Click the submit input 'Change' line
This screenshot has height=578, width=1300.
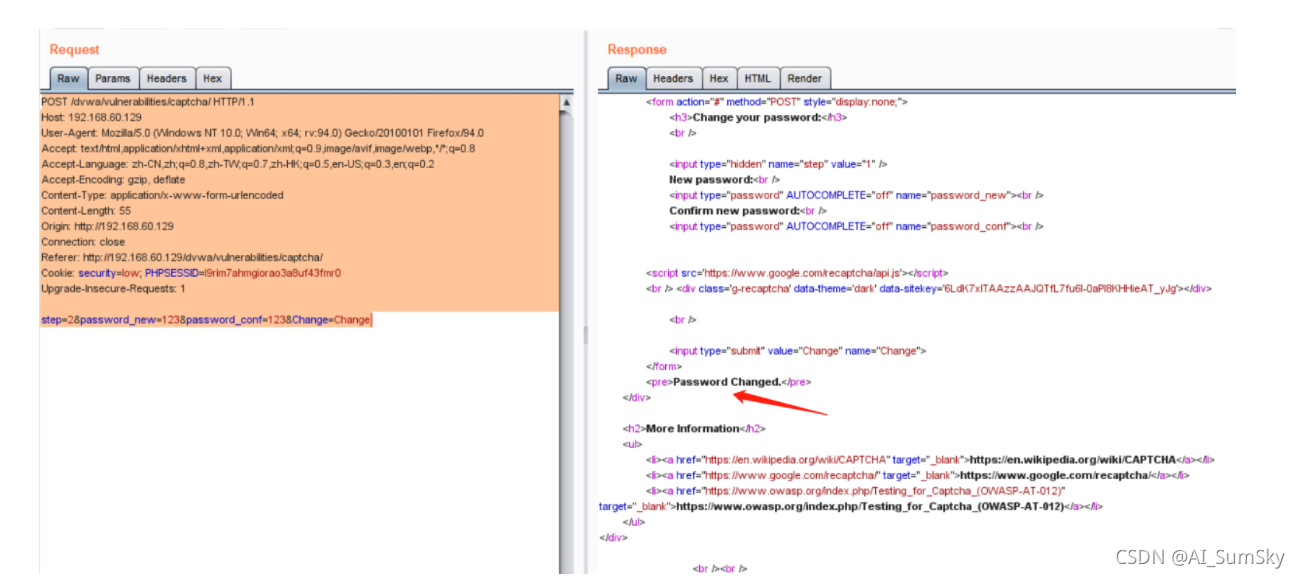coord(798,351)
